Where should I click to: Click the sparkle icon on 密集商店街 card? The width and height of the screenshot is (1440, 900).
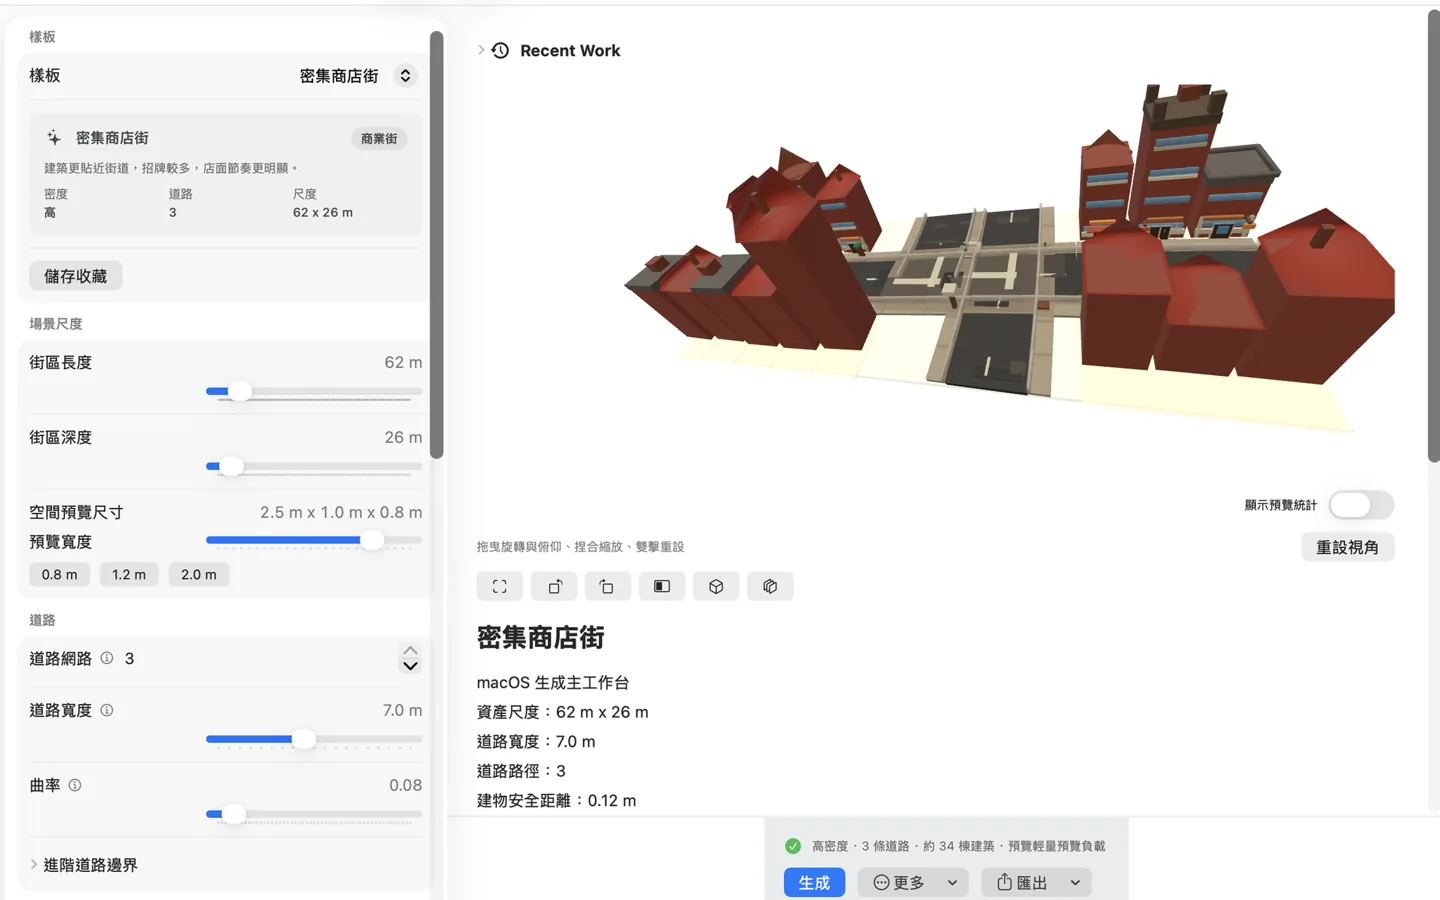tap(54, 137)
